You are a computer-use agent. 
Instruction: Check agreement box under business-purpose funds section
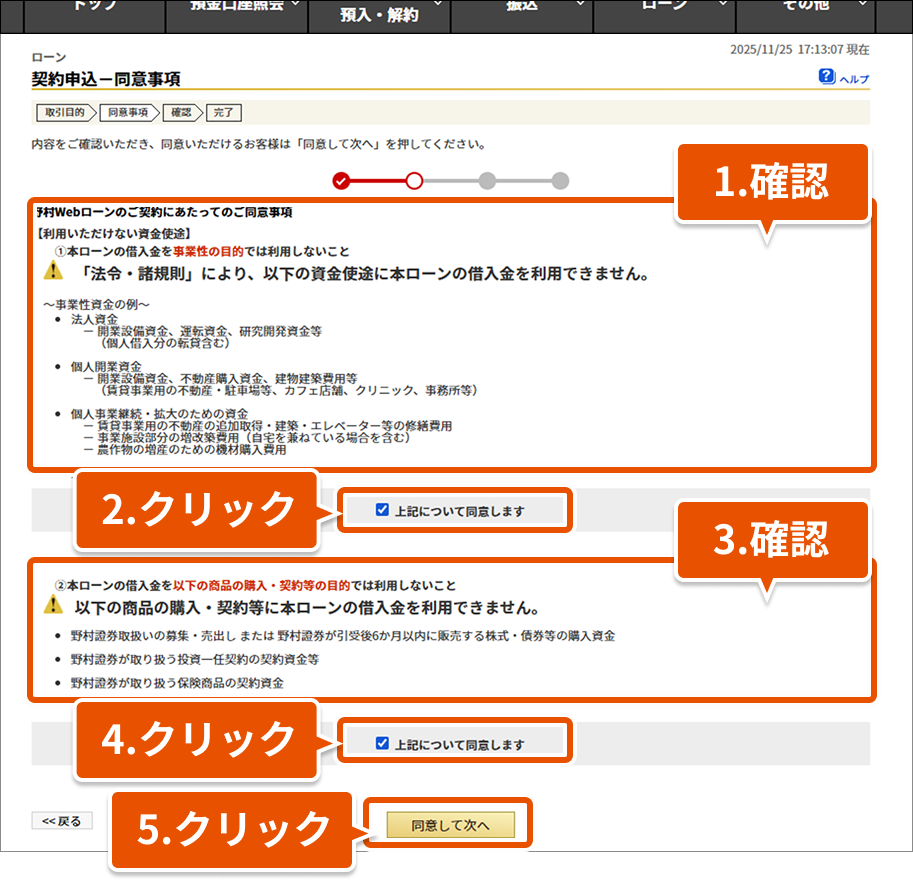[x=382, y=510]
